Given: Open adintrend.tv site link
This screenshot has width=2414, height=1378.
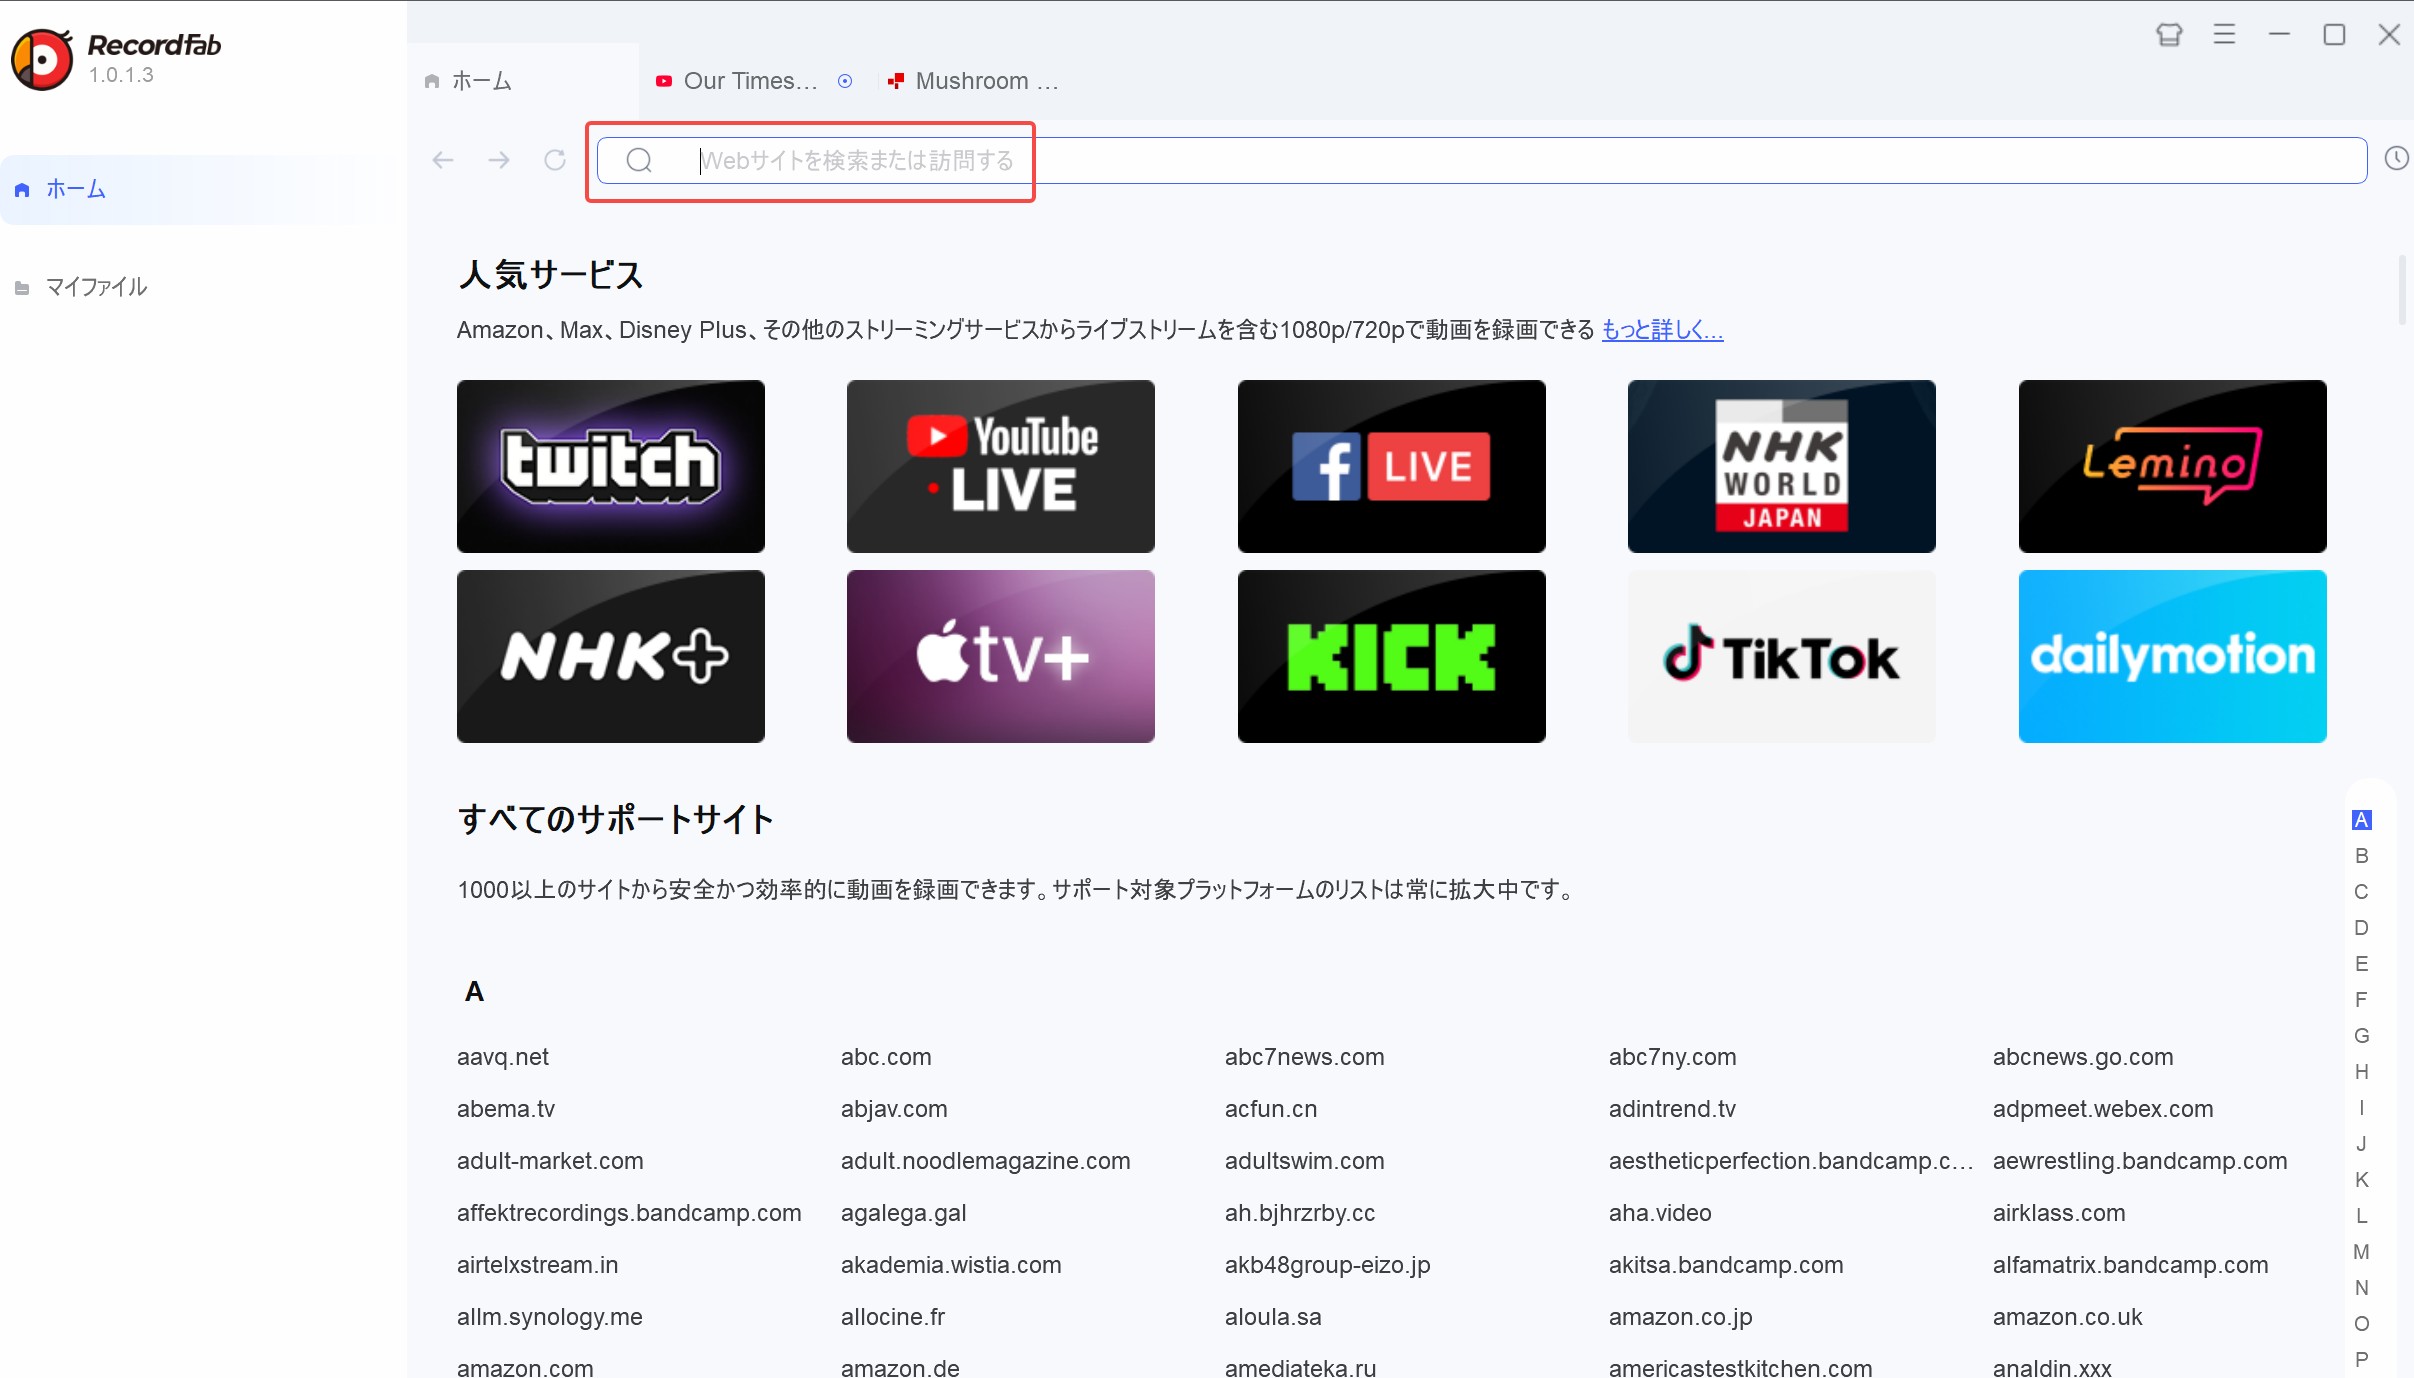Looking at the screenshot, I should (1672, 1109).
